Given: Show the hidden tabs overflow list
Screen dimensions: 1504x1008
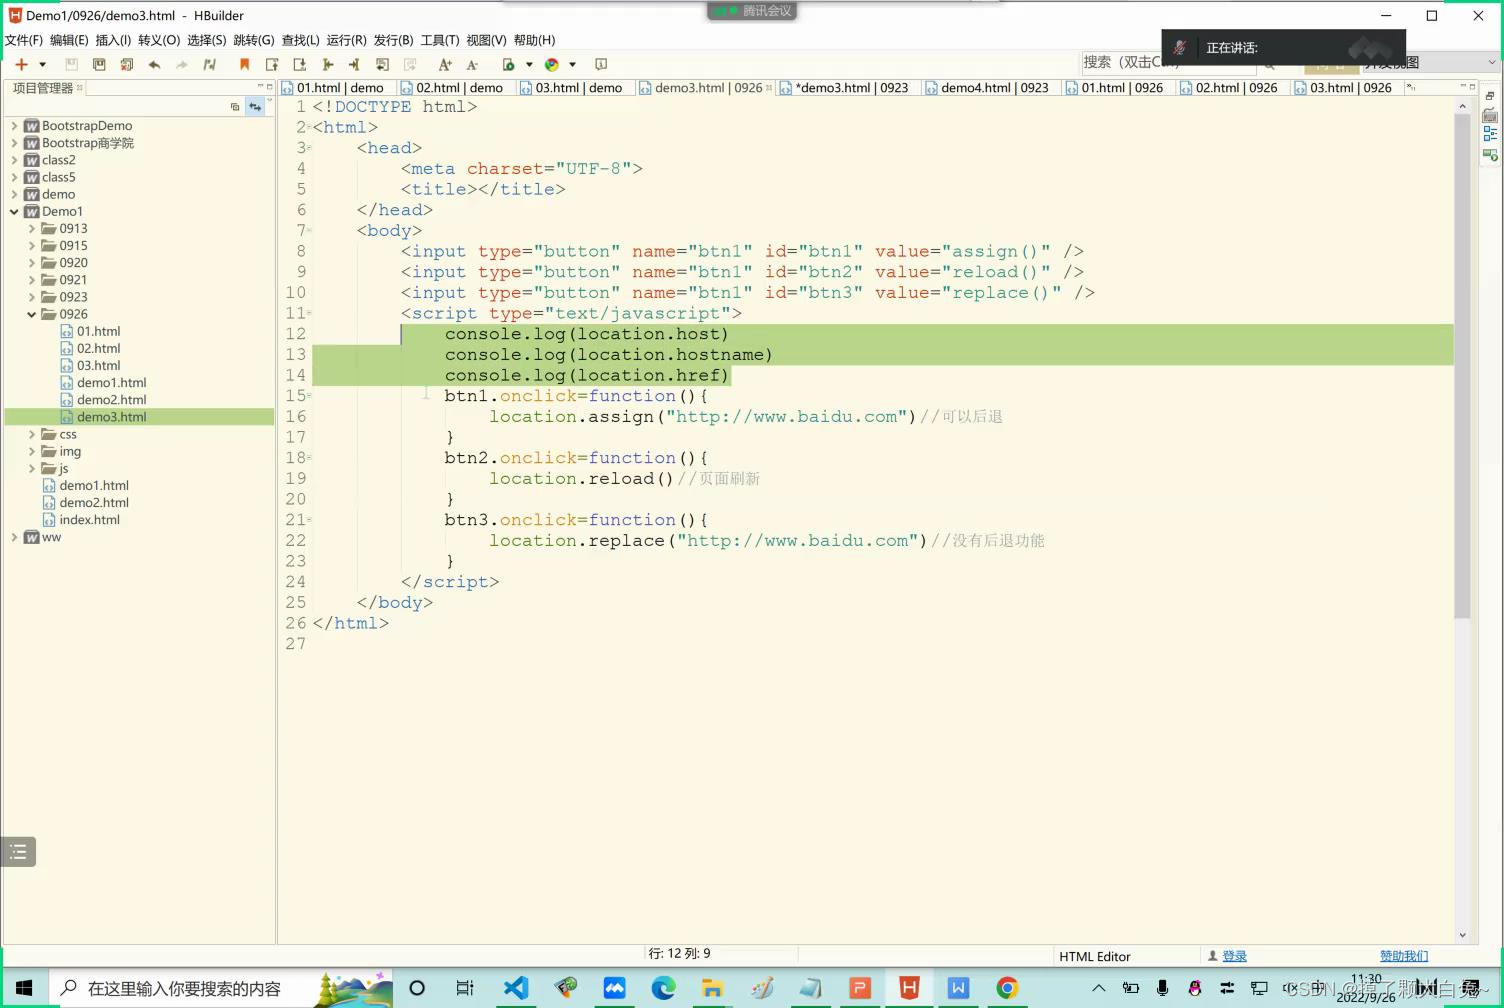Looking at the screenshot, I should click(x=1411, y=88).
